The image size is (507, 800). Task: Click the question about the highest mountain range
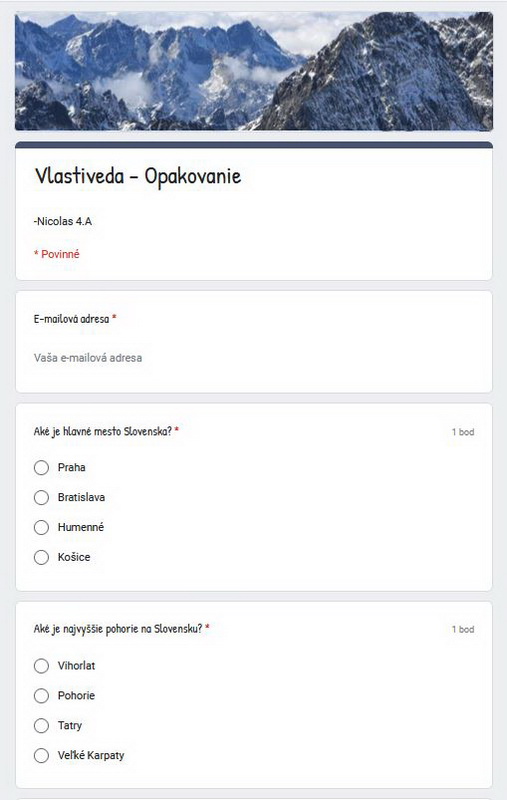118,629
